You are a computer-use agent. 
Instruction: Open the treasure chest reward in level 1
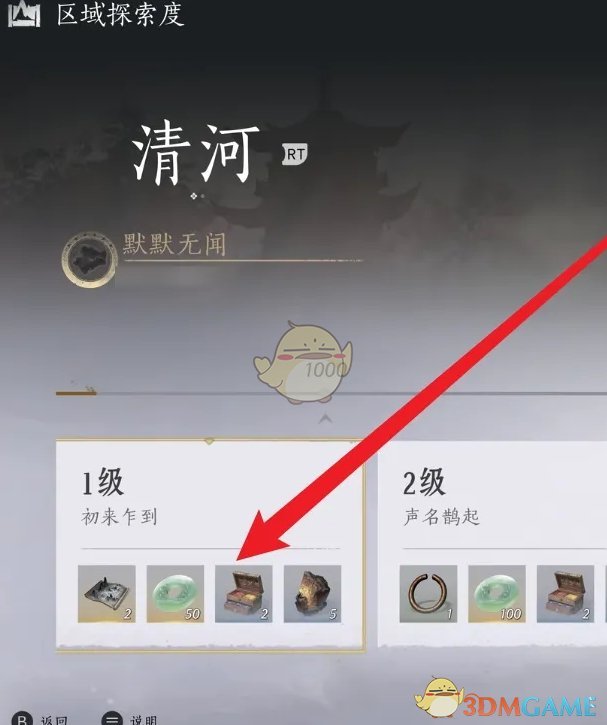244,594
